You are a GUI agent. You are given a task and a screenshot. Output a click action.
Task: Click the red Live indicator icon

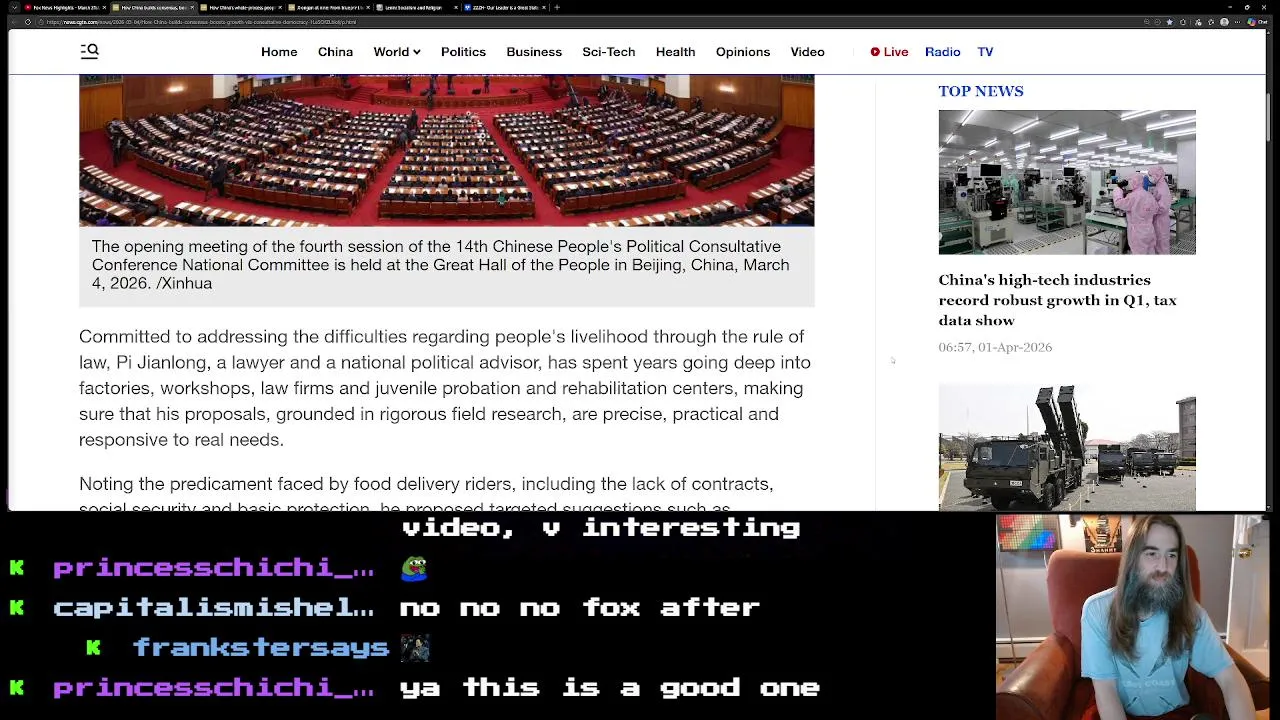[x=875, y=52]
